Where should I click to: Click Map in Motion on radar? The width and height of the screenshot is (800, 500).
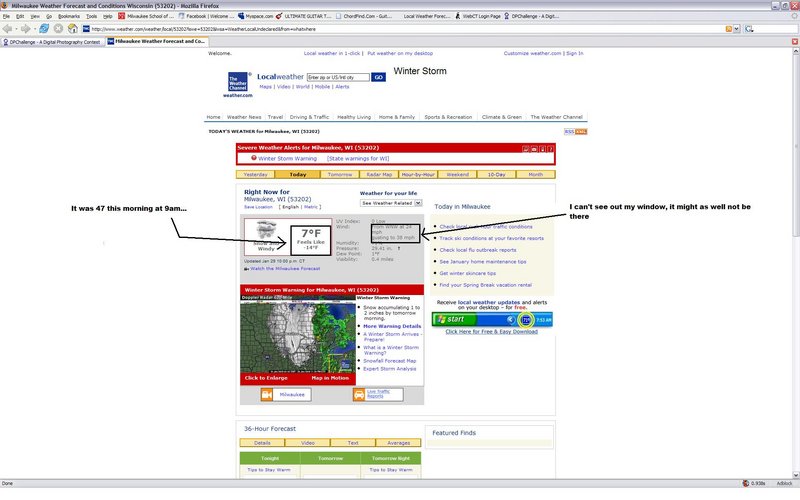pyautogui.click(x=330, y=378)
